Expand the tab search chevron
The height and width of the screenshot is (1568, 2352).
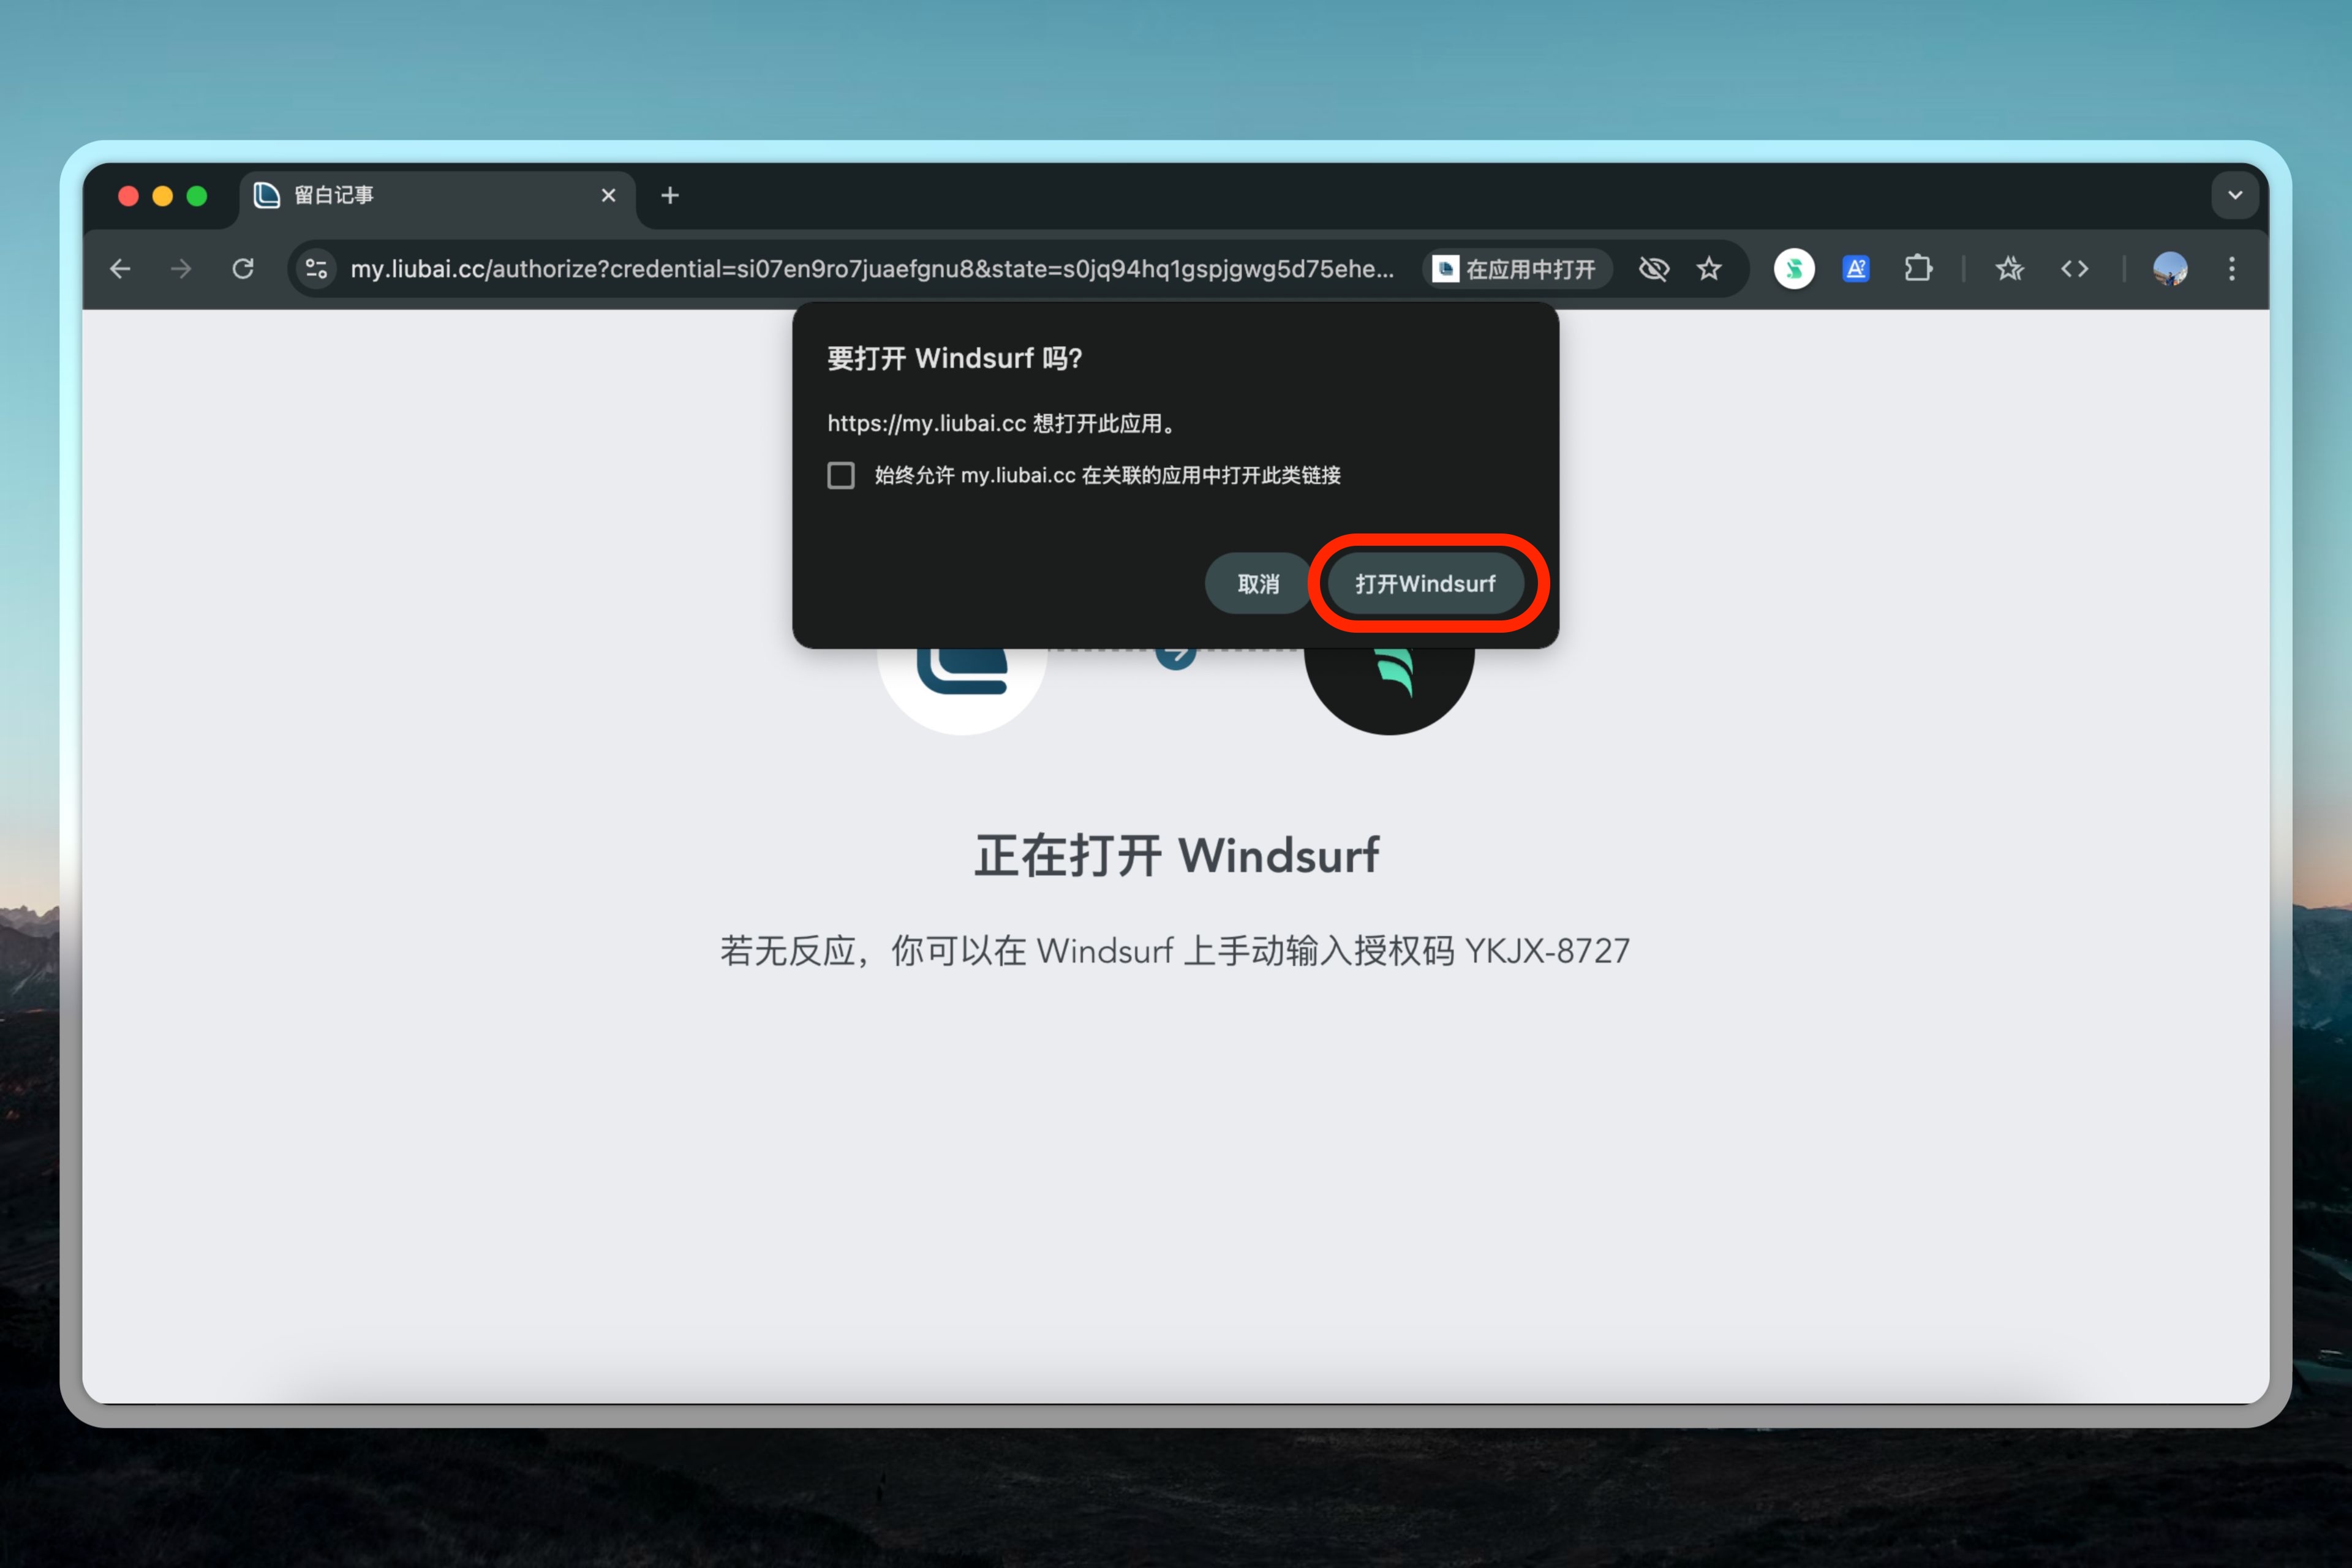[x=2235, y=196]
